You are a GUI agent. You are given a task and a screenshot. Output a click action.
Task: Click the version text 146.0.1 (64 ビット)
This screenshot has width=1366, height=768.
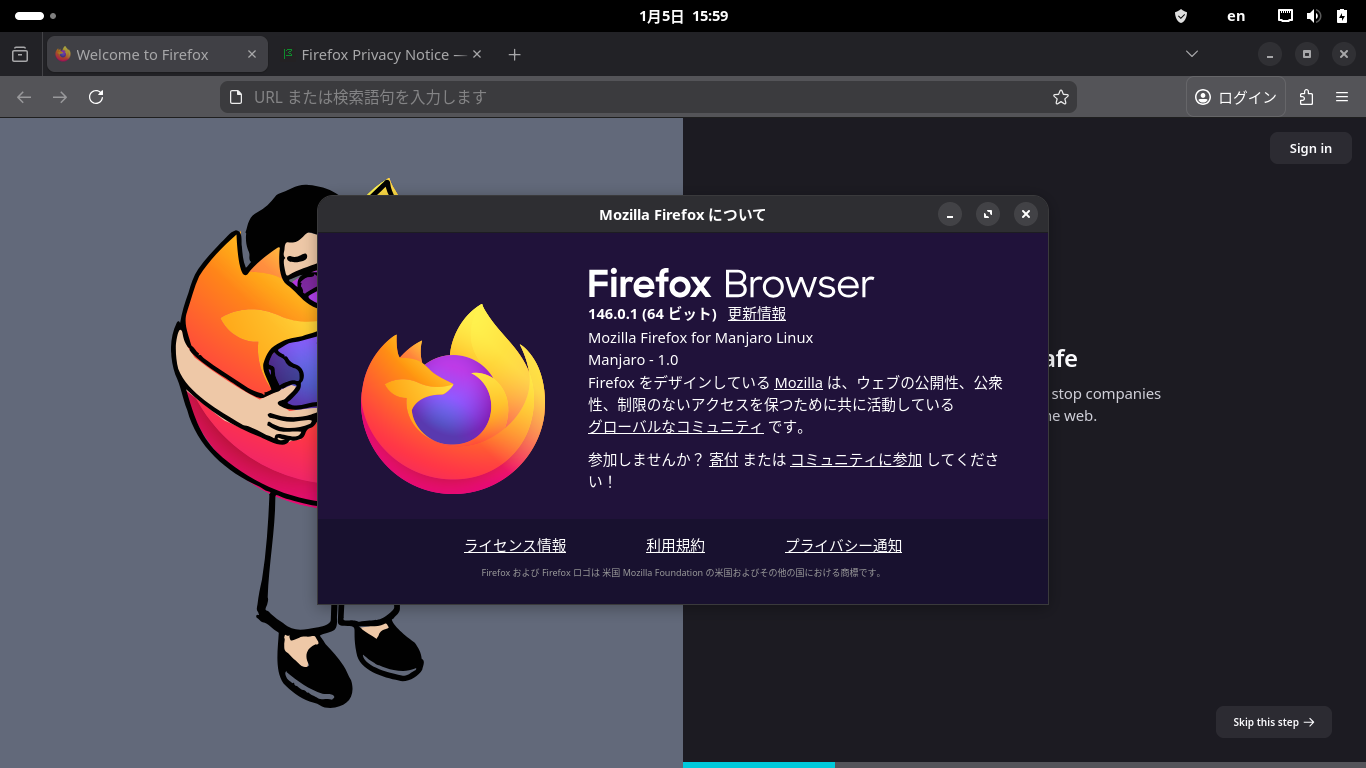click(652, 314)
